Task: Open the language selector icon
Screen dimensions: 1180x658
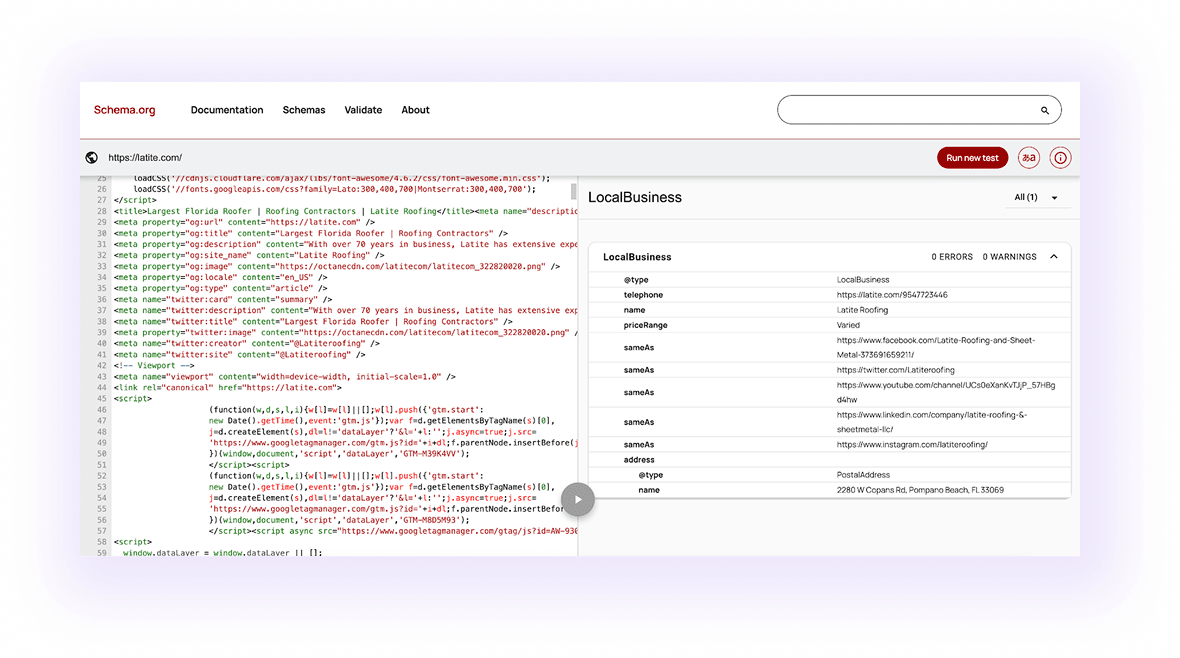Action: point(1028,157)
